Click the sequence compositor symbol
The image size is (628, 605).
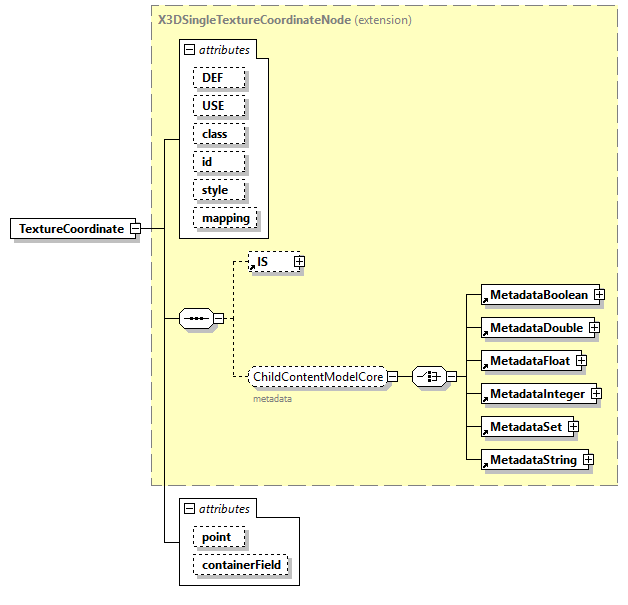coord(195,319)
